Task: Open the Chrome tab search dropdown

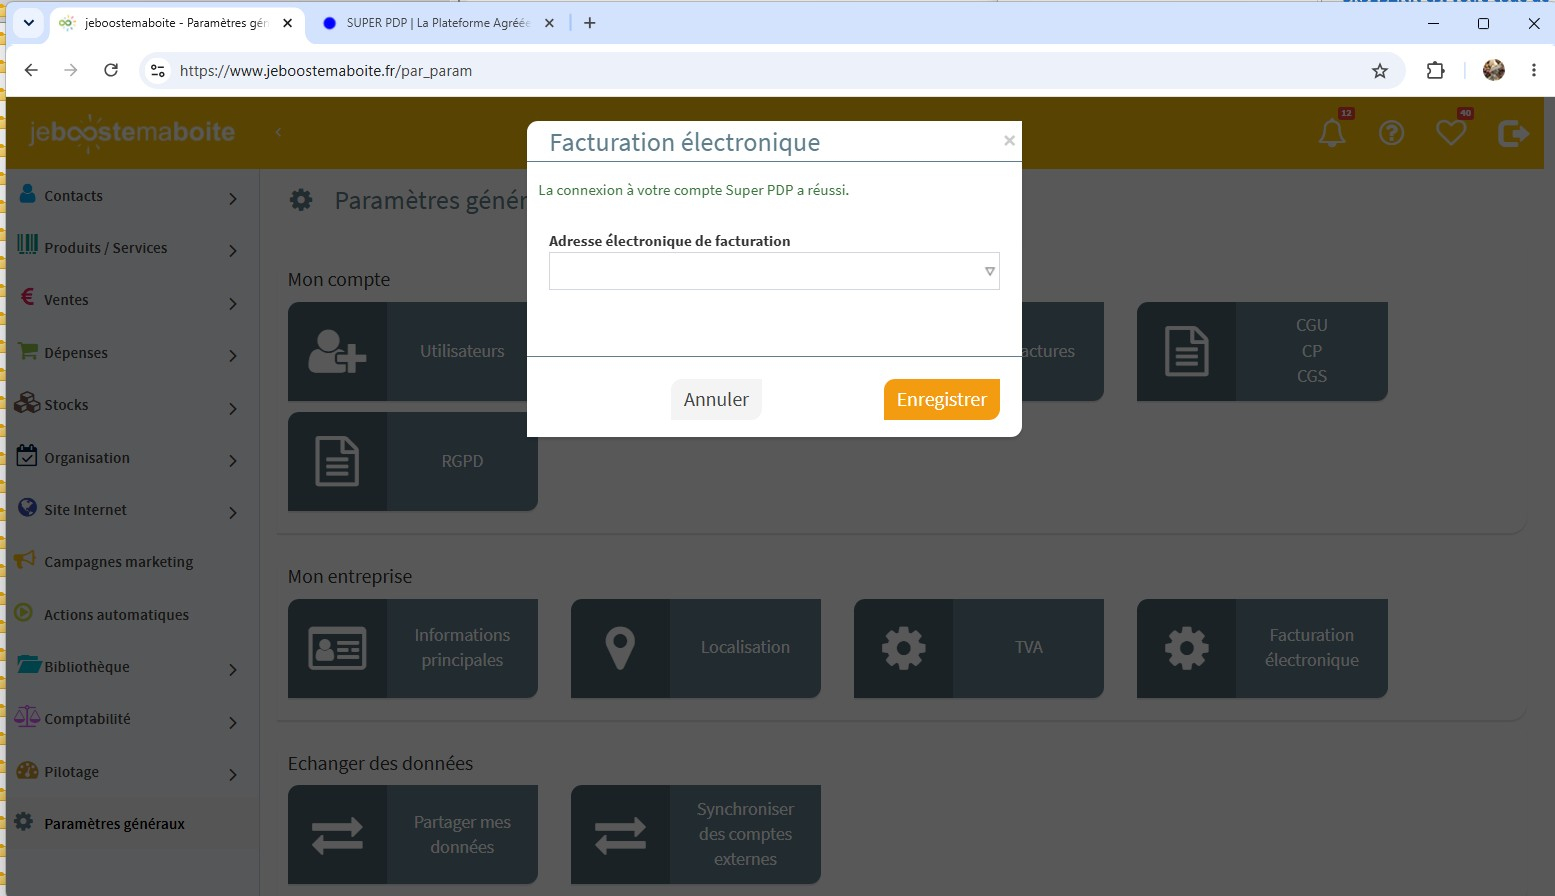Action: [29, 23]
